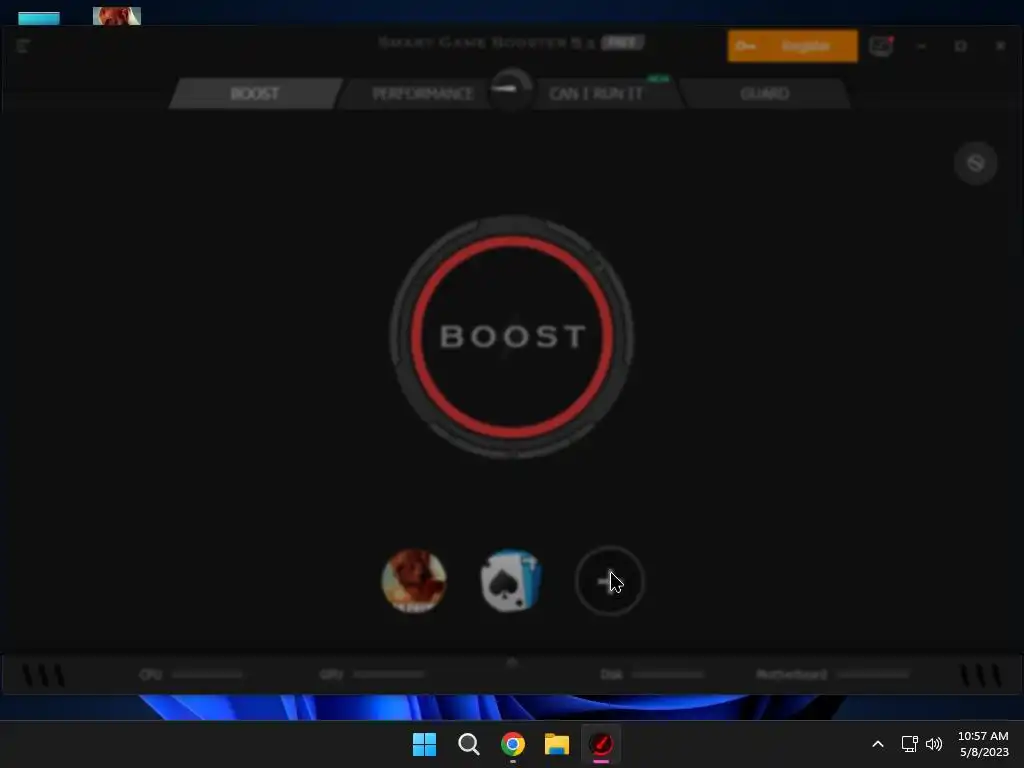Screen dimensions: 1024x768
Task: Click the Motherboard readout in the bottom bar
Action: 833,674
